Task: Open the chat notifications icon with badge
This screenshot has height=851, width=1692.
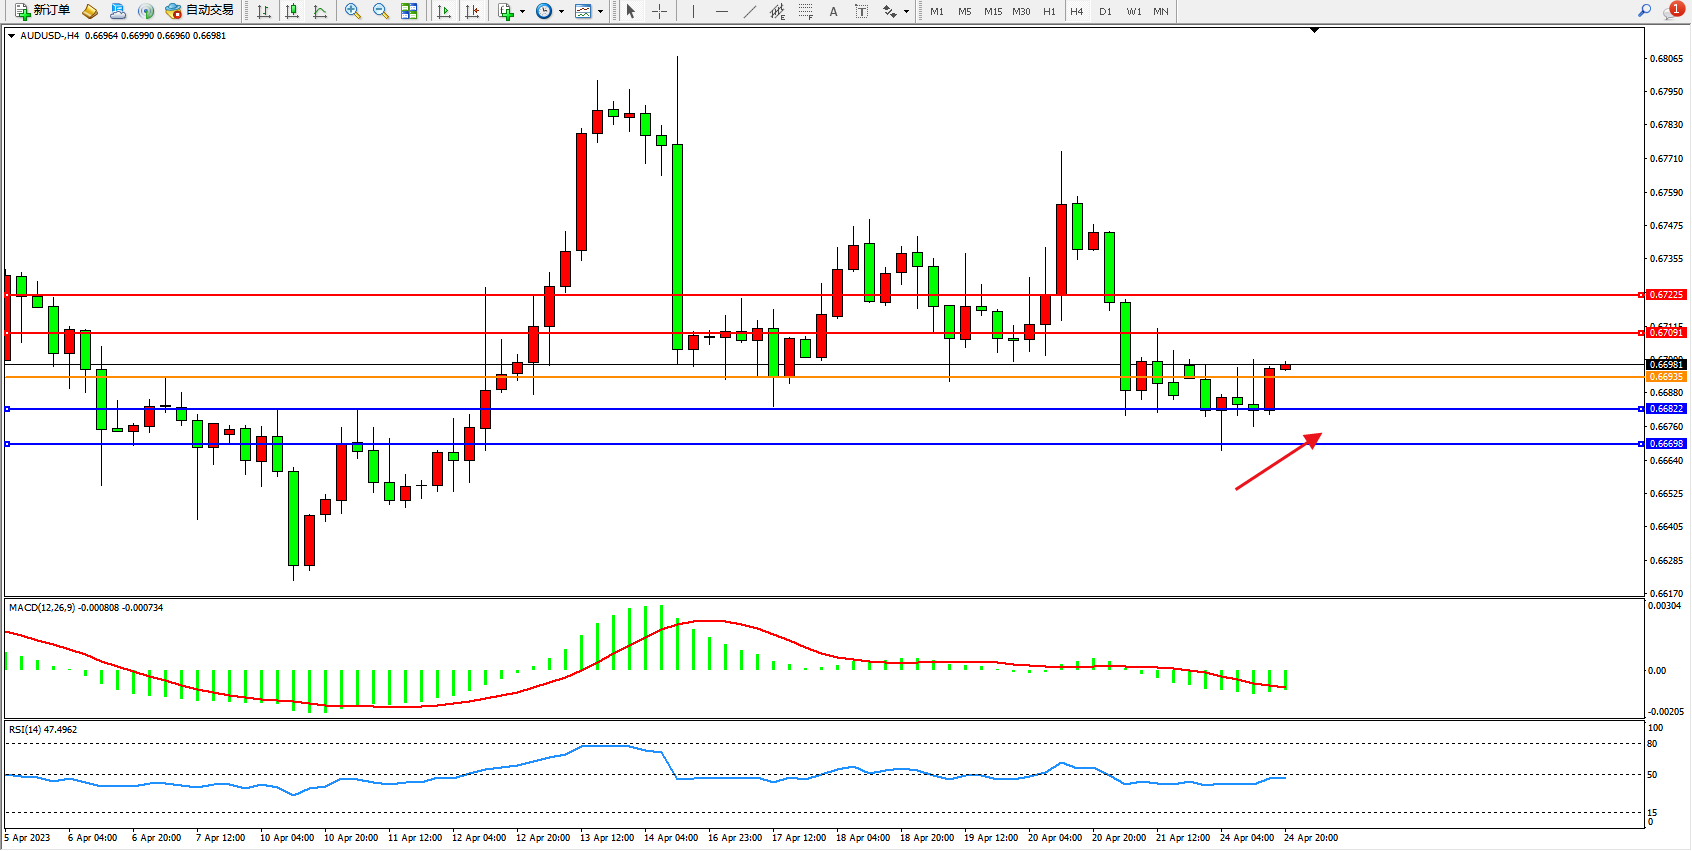Action: 1672,11
